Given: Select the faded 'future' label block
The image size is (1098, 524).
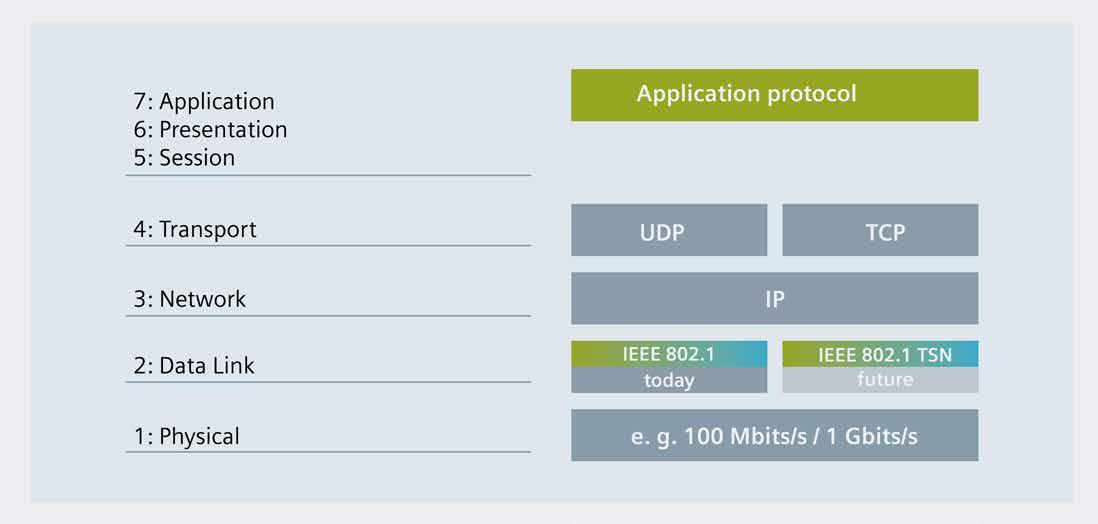Looking at the screenshot, I should click(880, 380).
